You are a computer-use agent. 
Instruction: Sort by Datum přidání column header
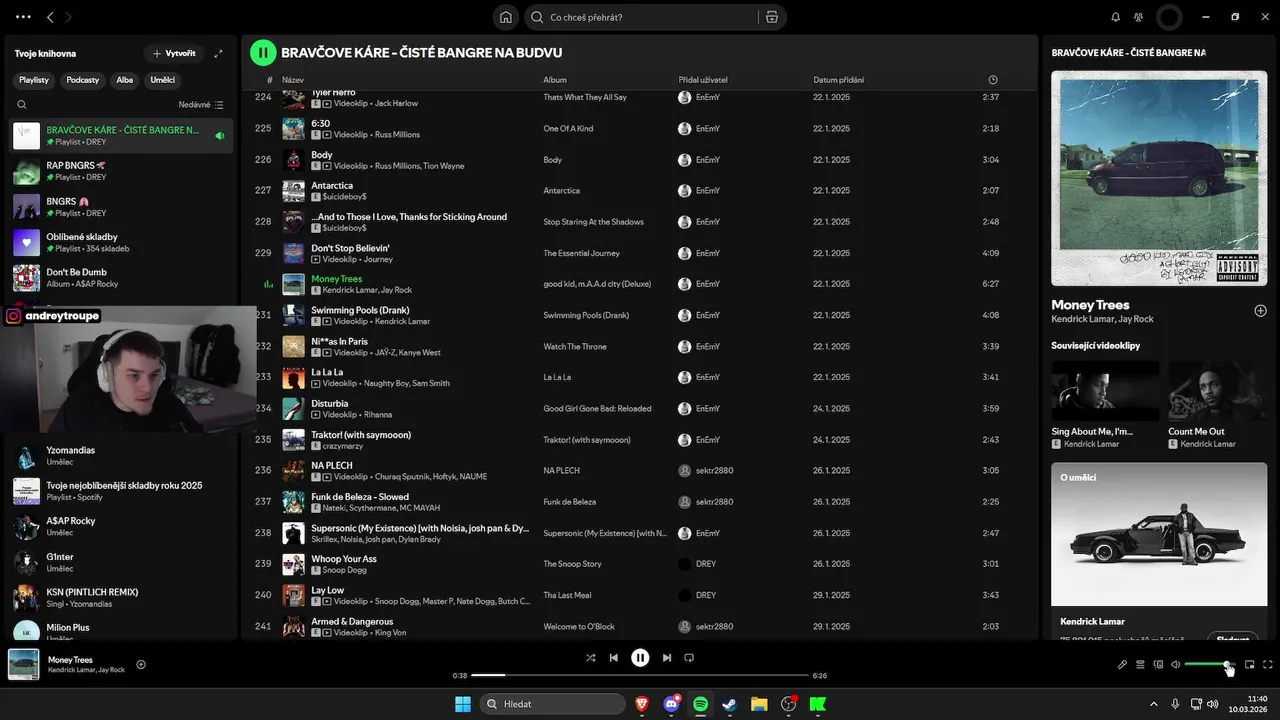[839, 80]
